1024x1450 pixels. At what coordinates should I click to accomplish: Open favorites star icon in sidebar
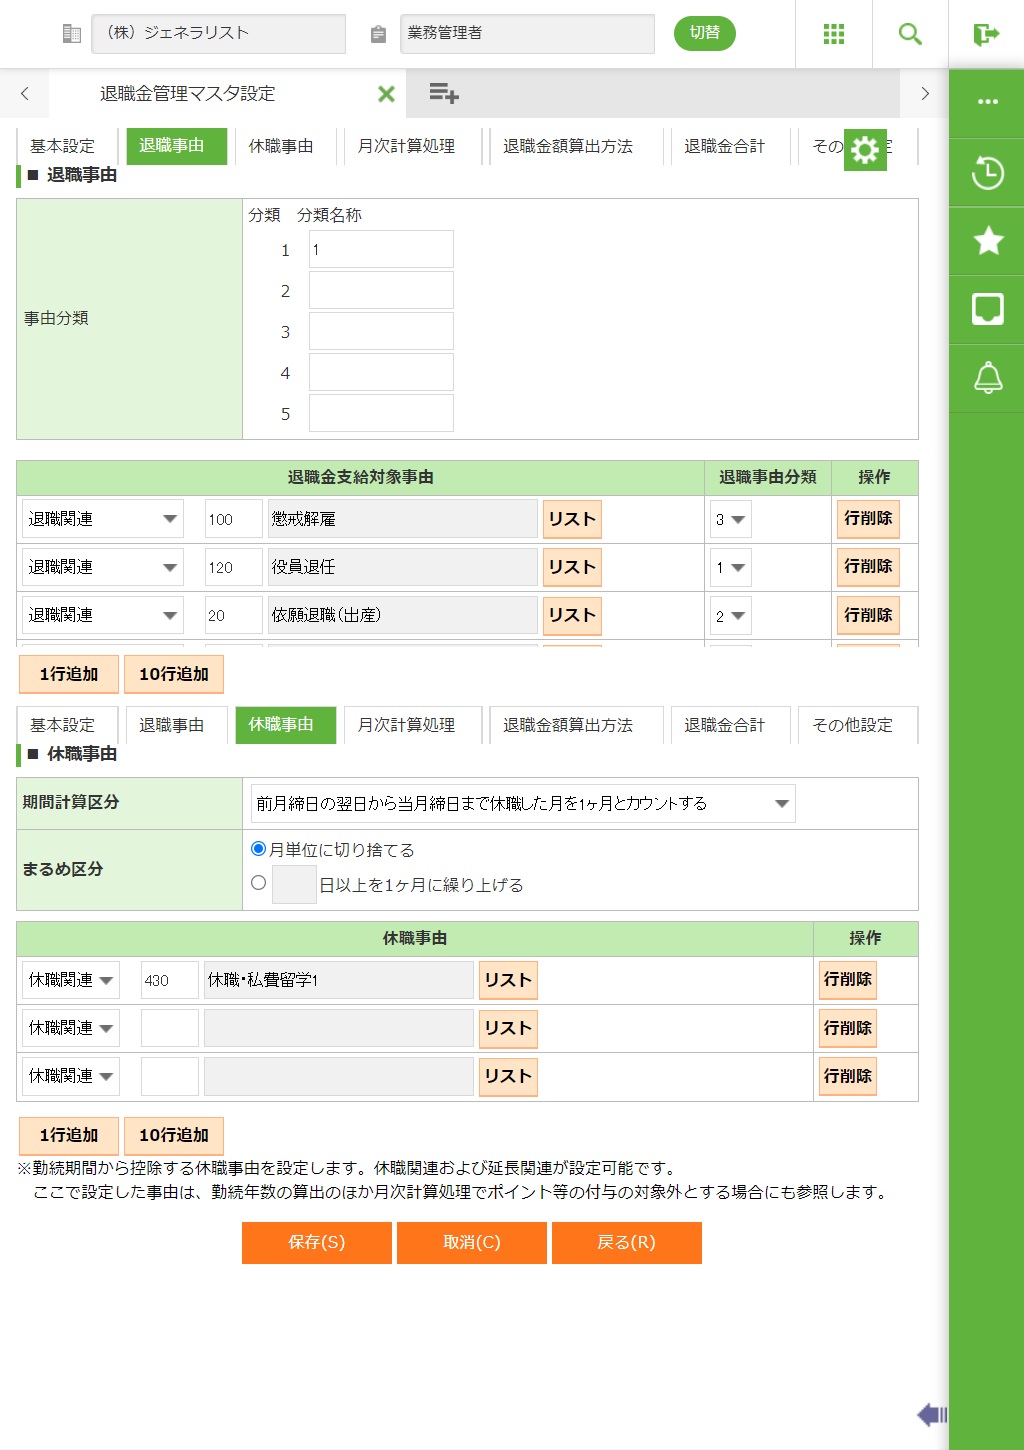coord(987,241)
